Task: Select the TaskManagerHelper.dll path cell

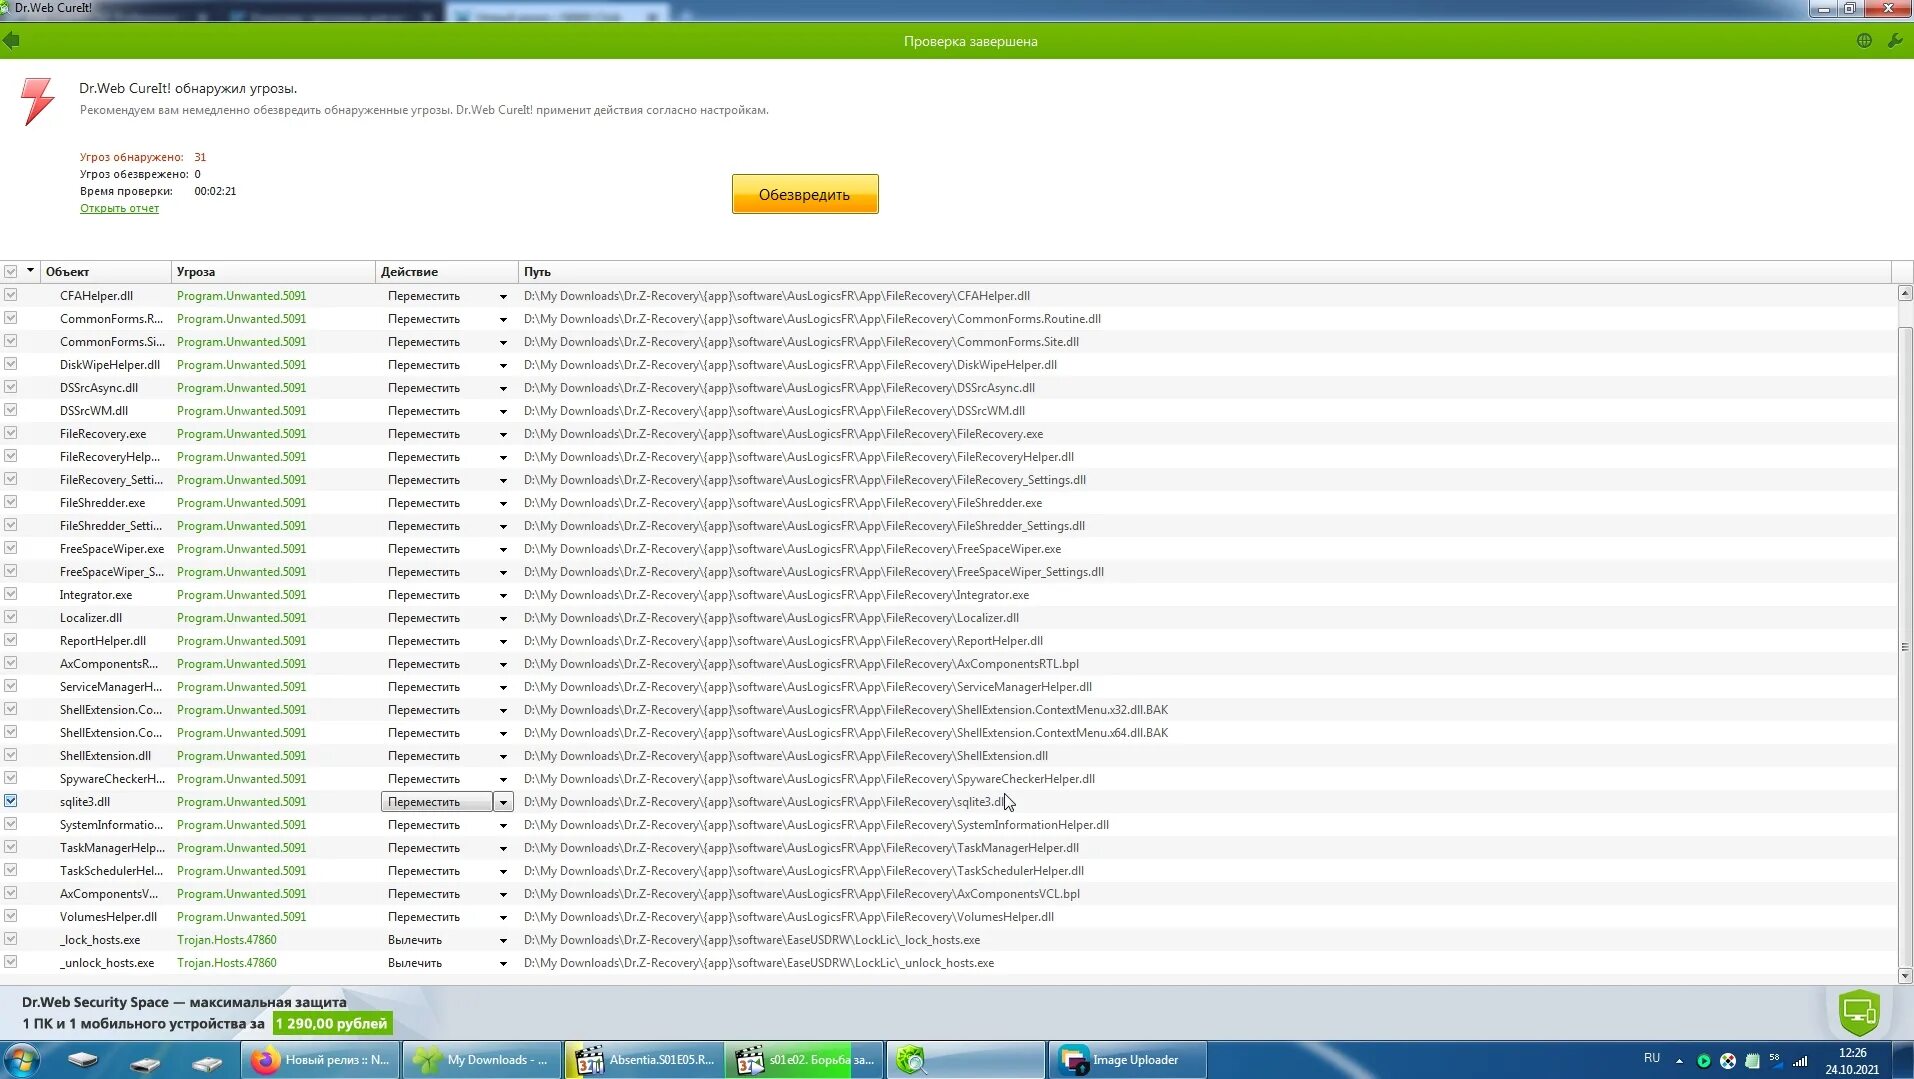Action: [801, 848]
